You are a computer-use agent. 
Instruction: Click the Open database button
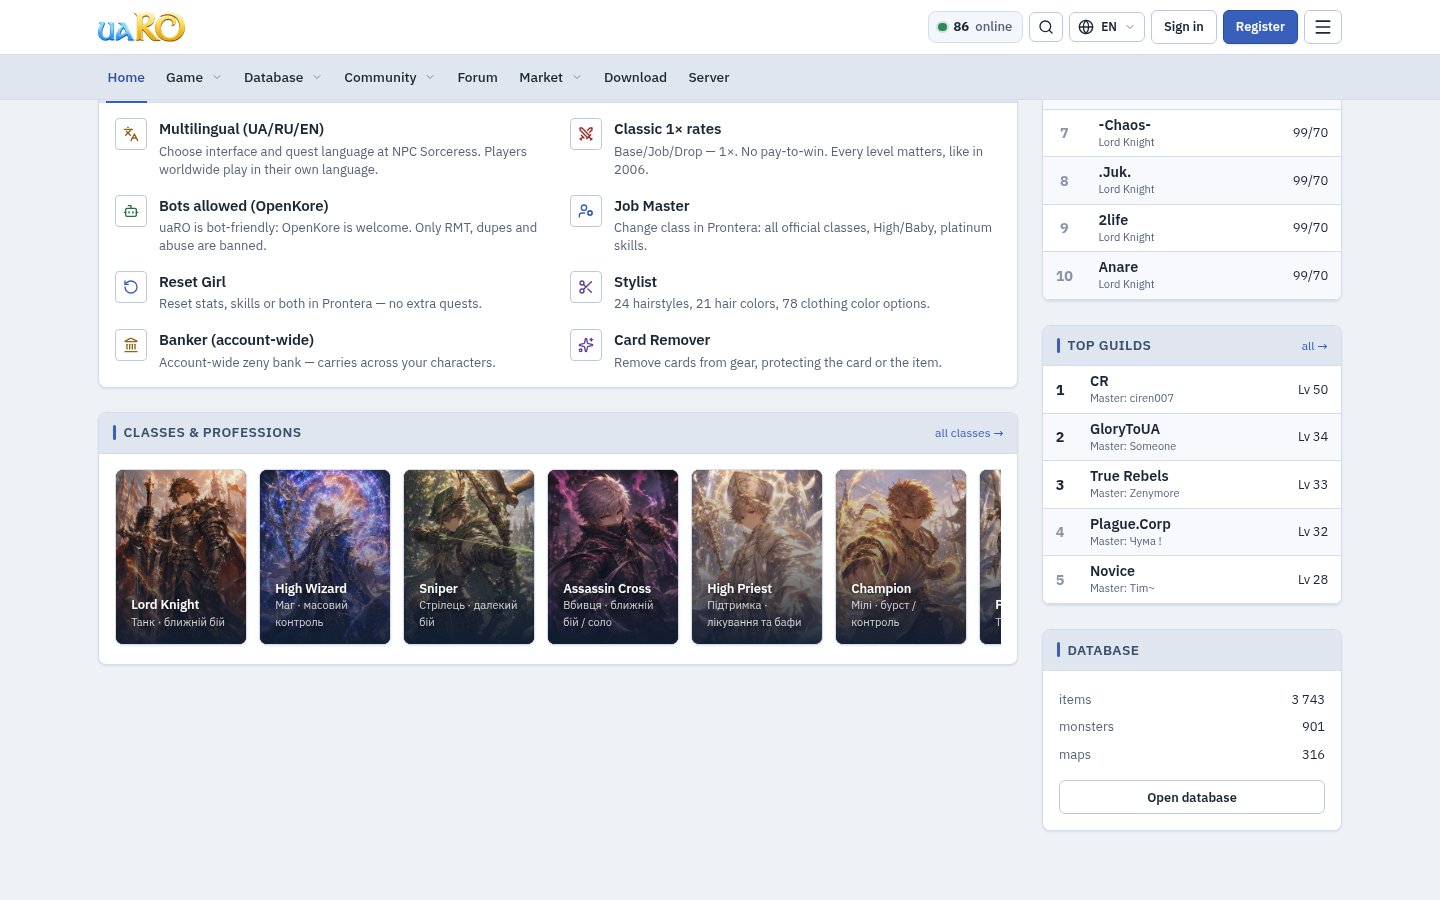pos(1192,797)
